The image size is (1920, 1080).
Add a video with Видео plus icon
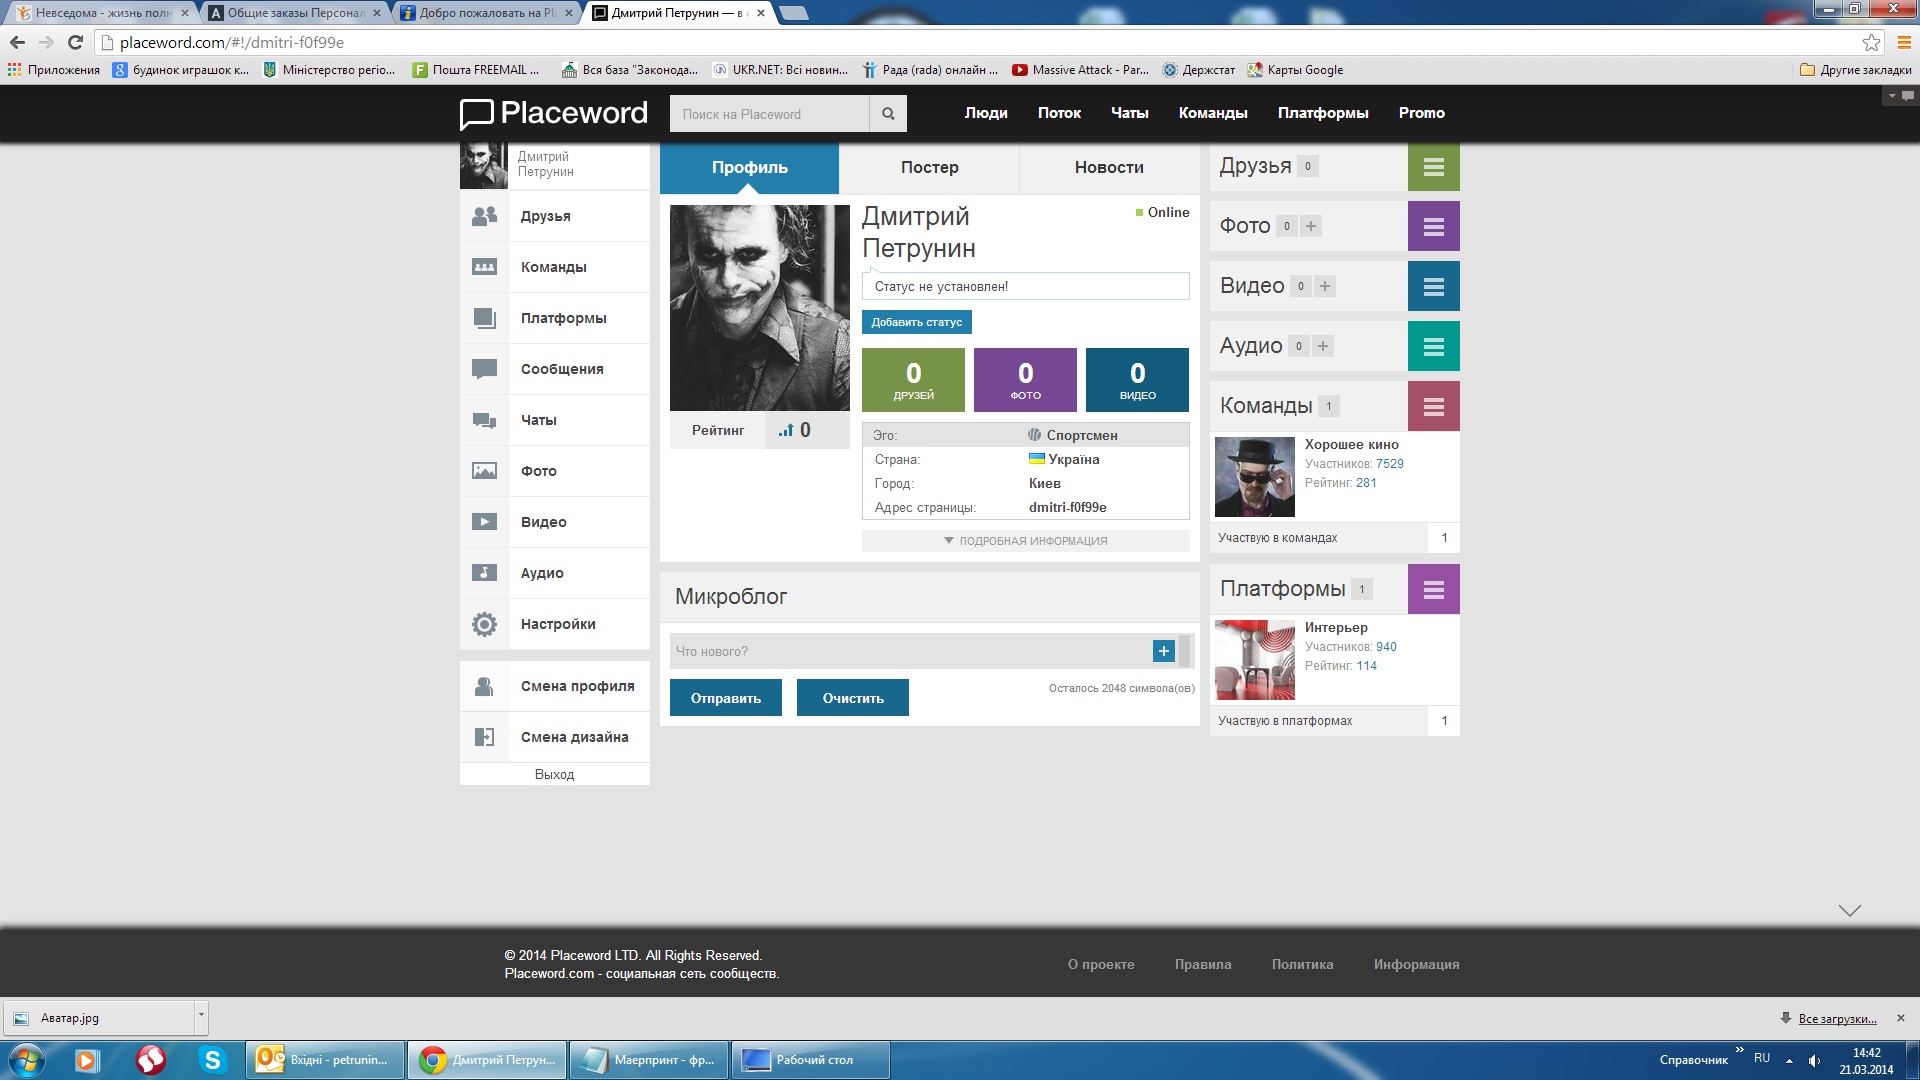[1325, 286]
